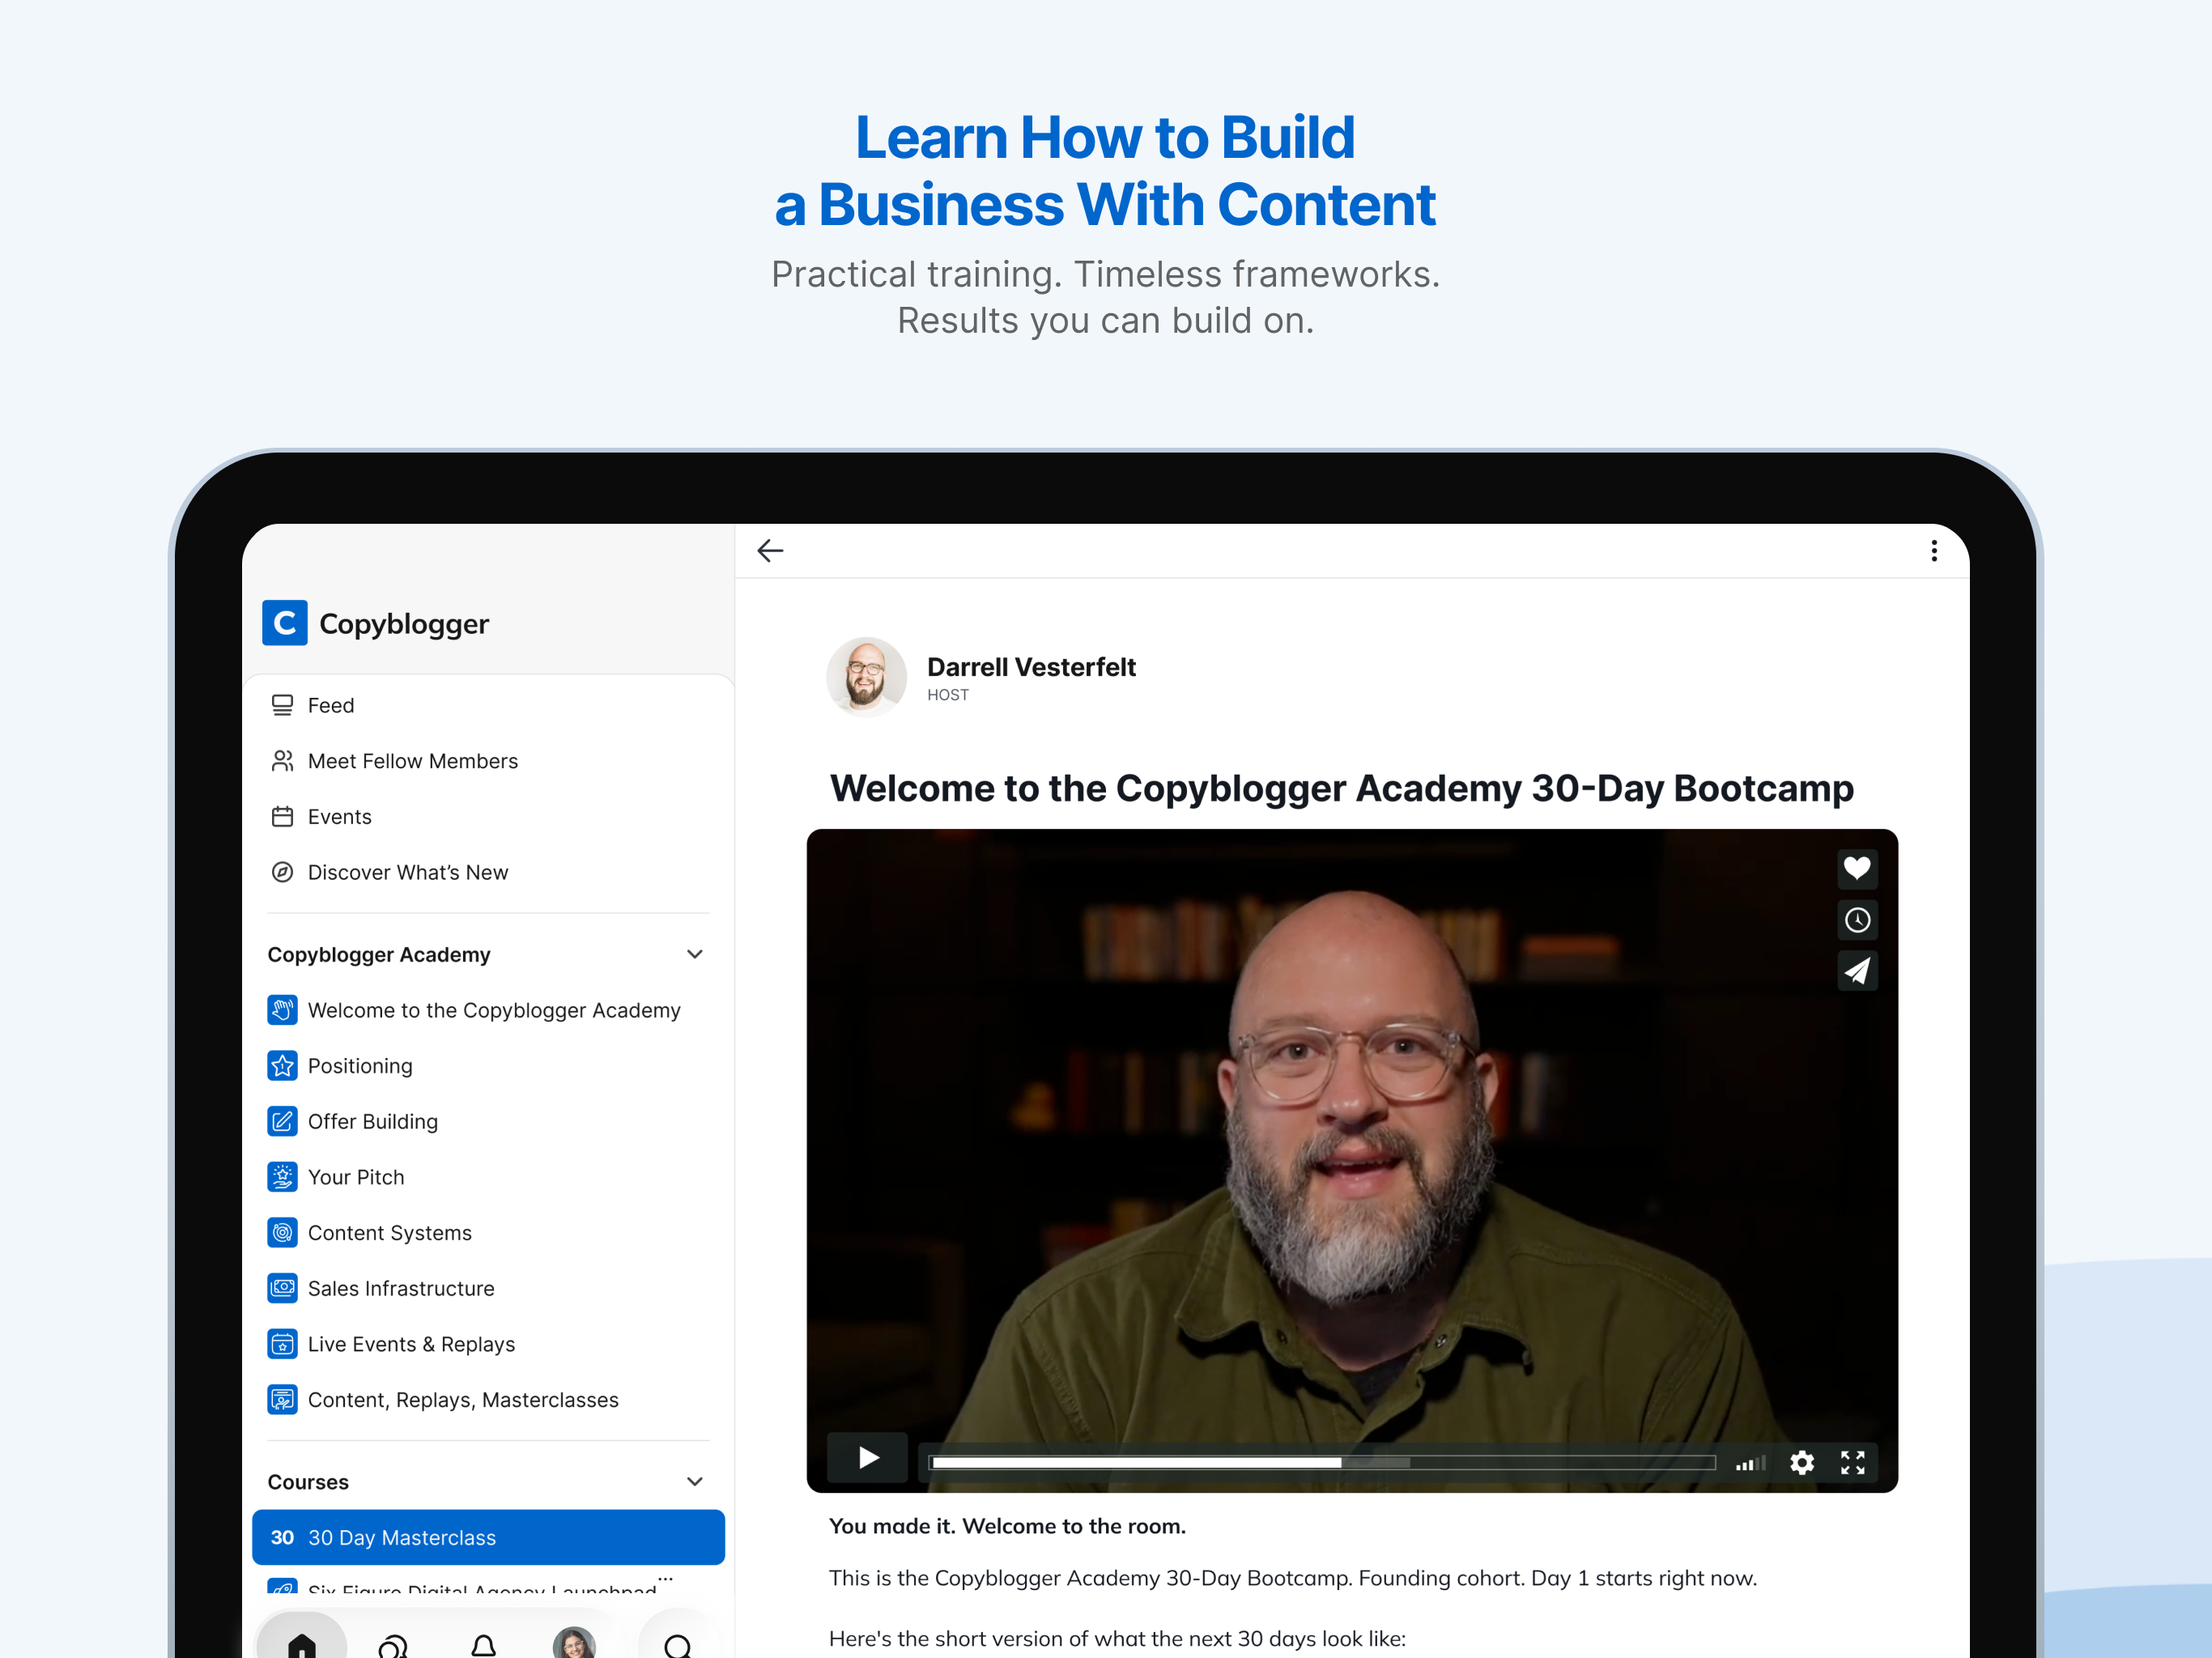Click the video frame
2212x1658 pixels.
coord(1352,1160)
